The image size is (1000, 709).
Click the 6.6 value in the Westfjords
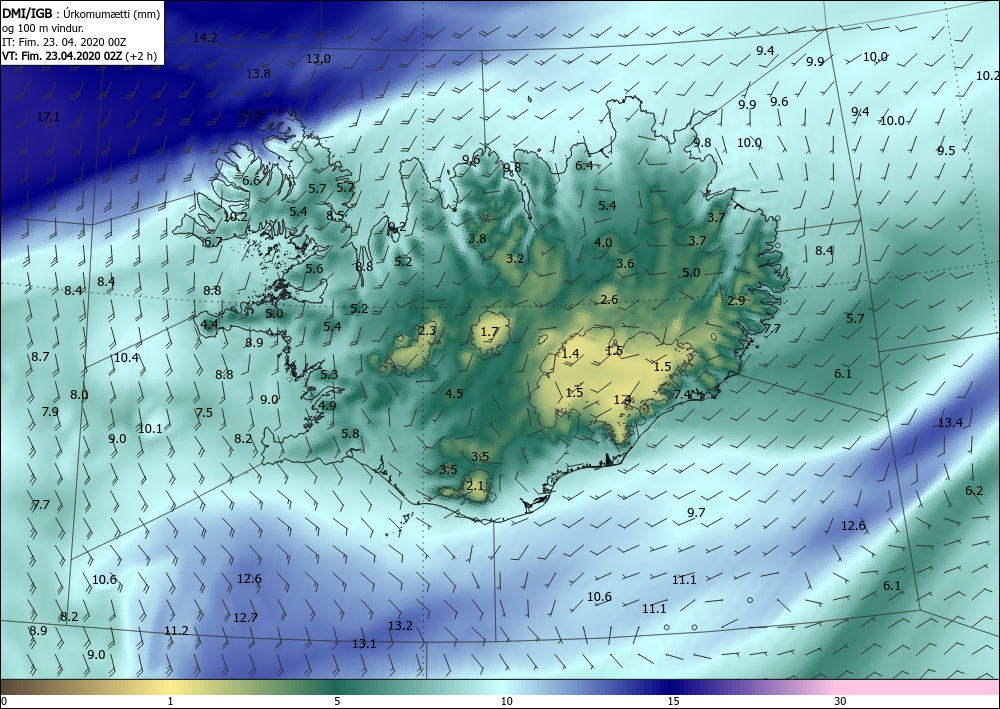coord(251,180)
